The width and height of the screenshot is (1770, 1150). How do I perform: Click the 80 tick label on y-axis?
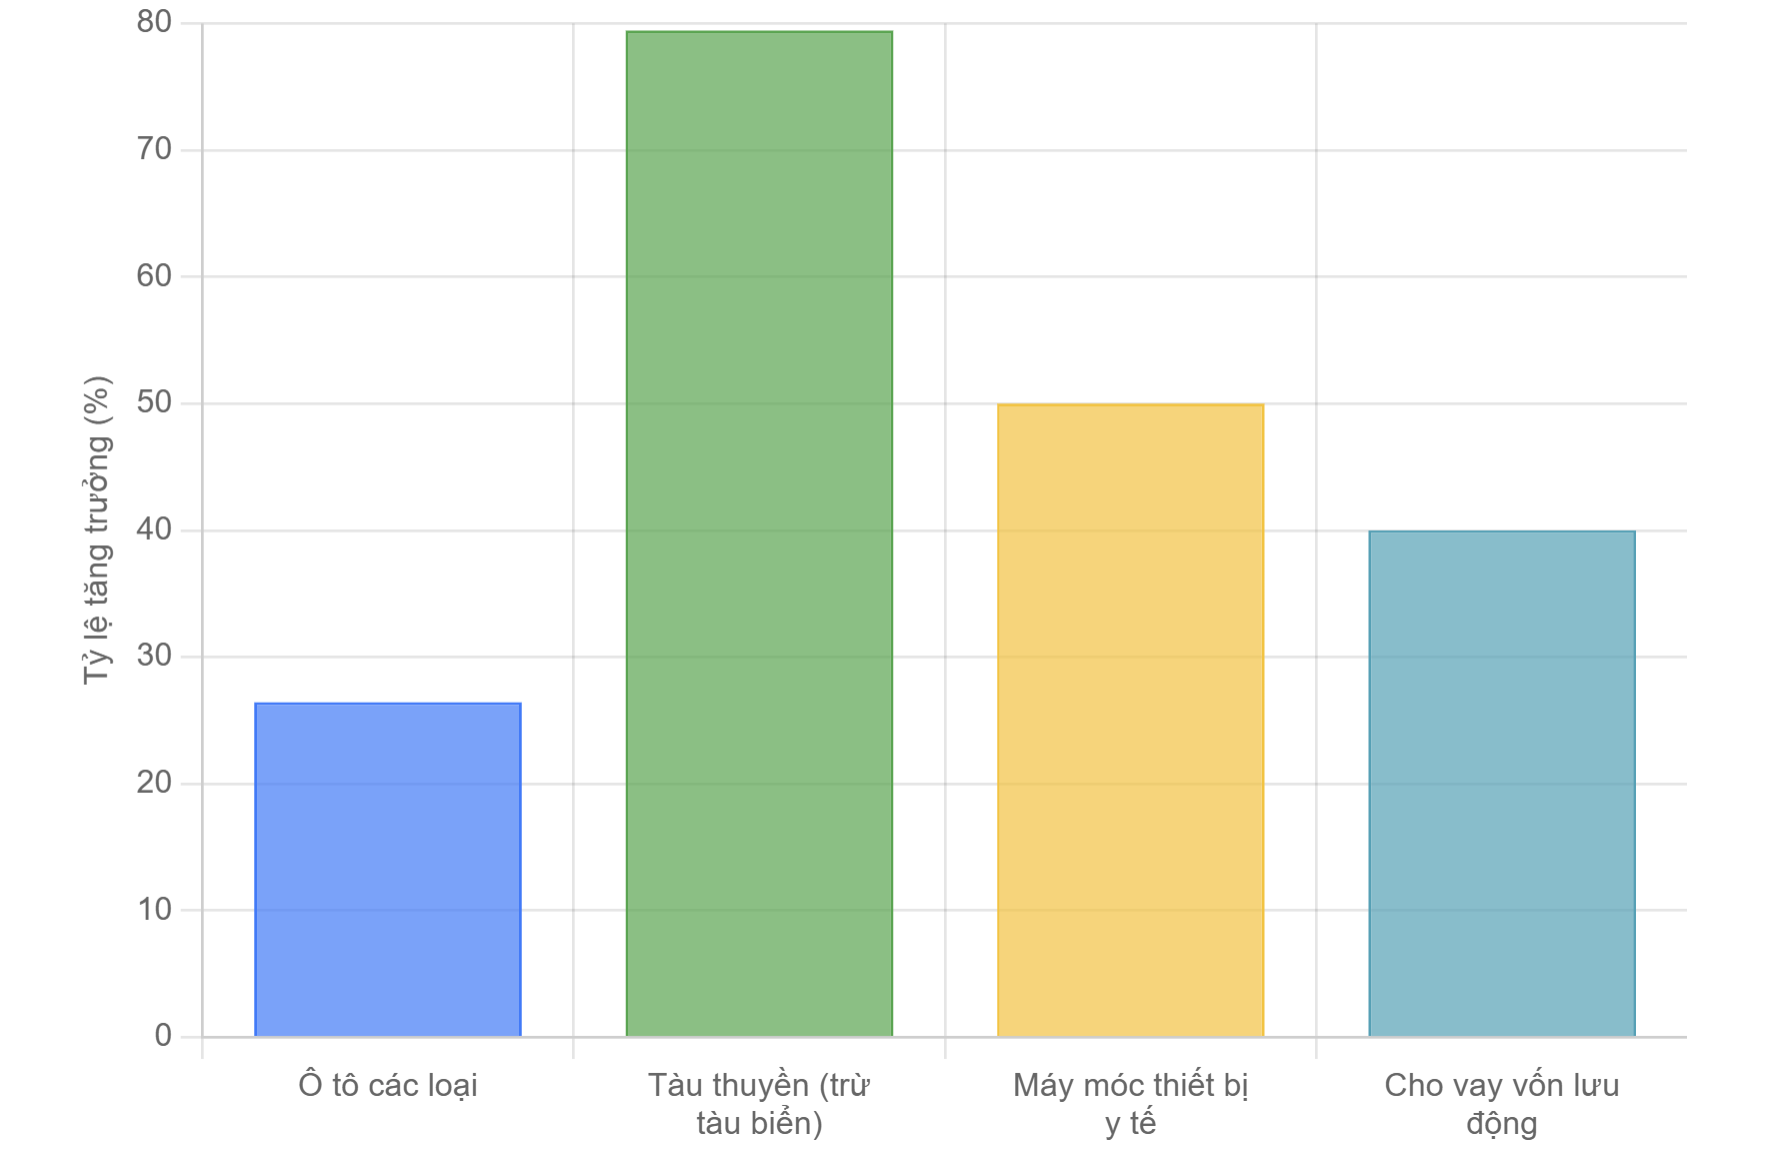[154, 22]
